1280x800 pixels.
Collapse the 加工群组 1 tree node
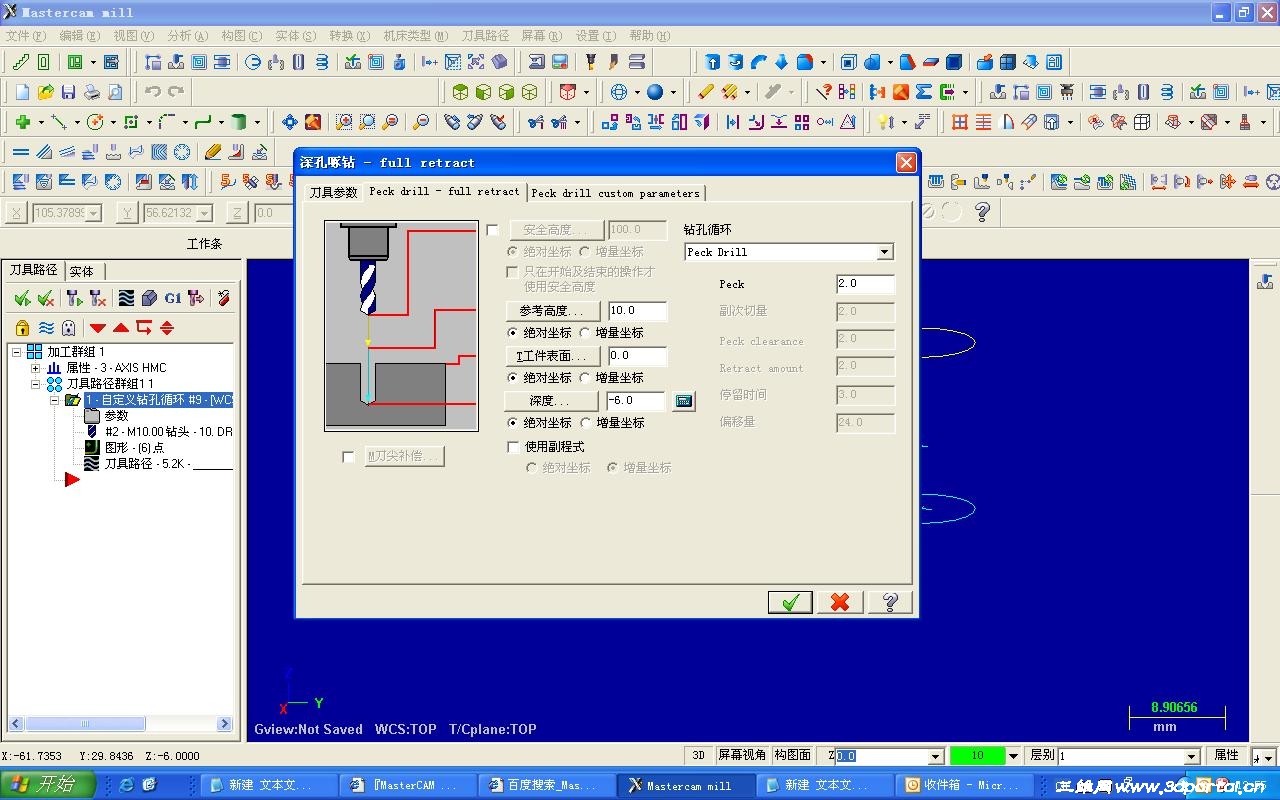coord(17,352)
